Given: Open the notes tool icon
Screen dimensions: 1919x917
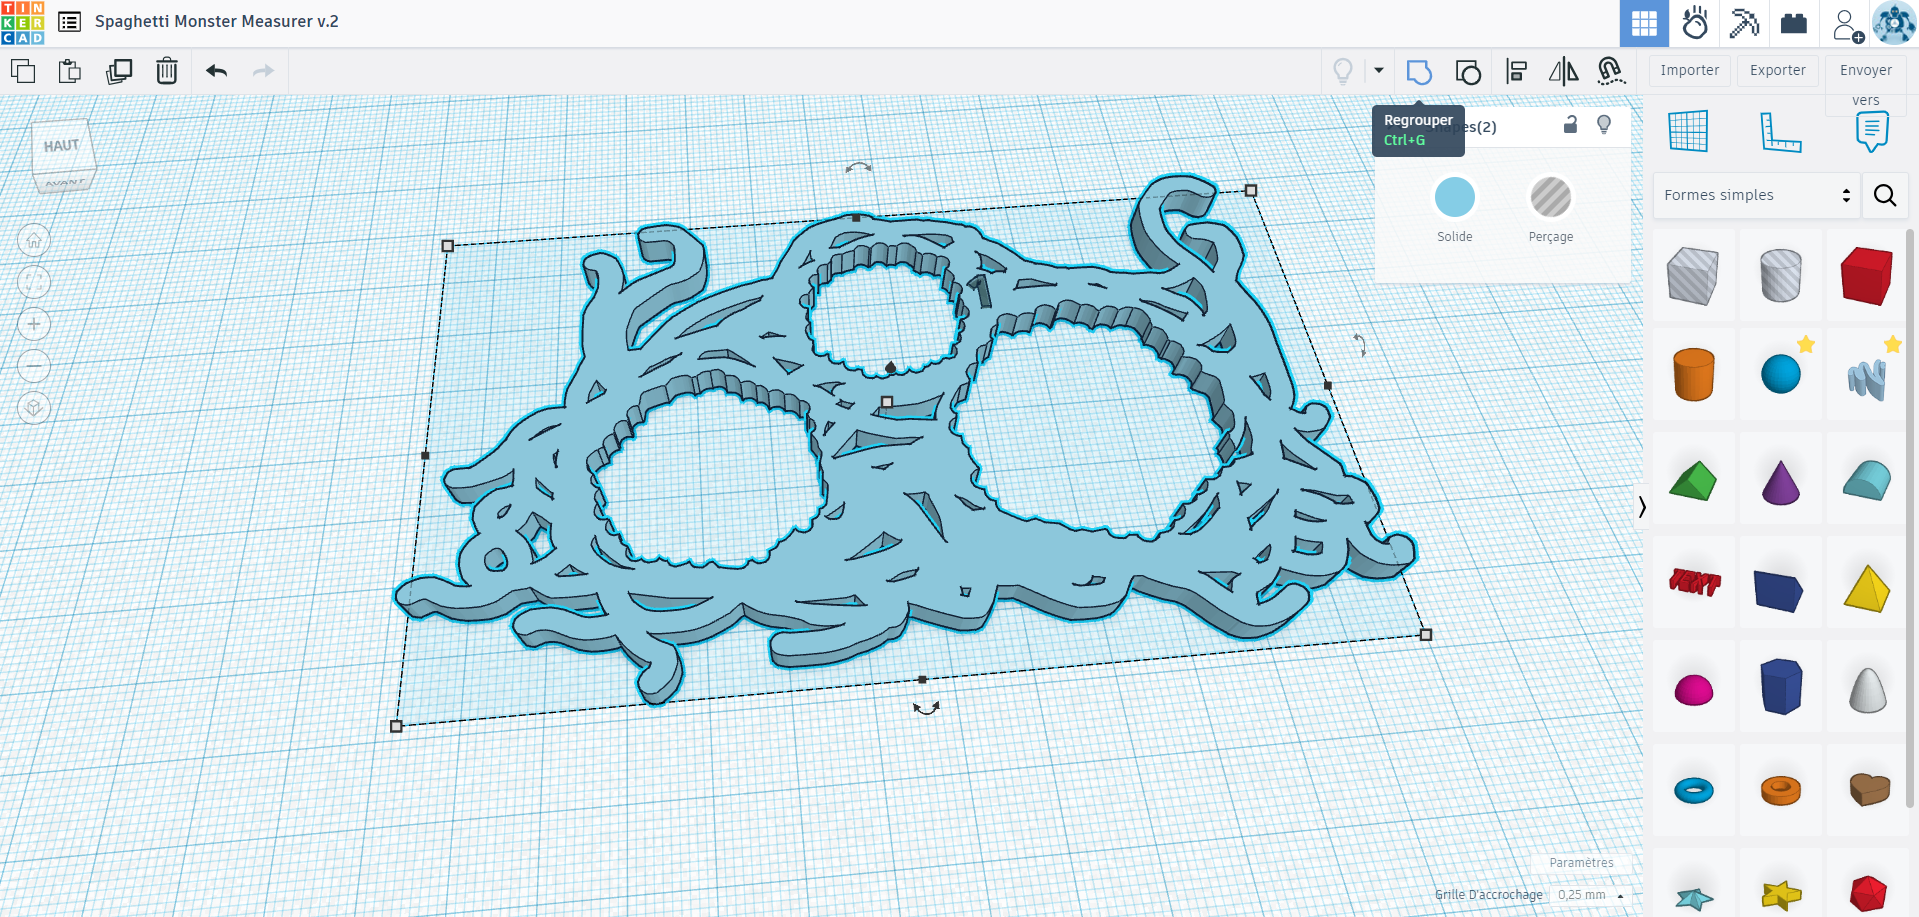Looking at the screenshot, I should tap(1872, 132).
